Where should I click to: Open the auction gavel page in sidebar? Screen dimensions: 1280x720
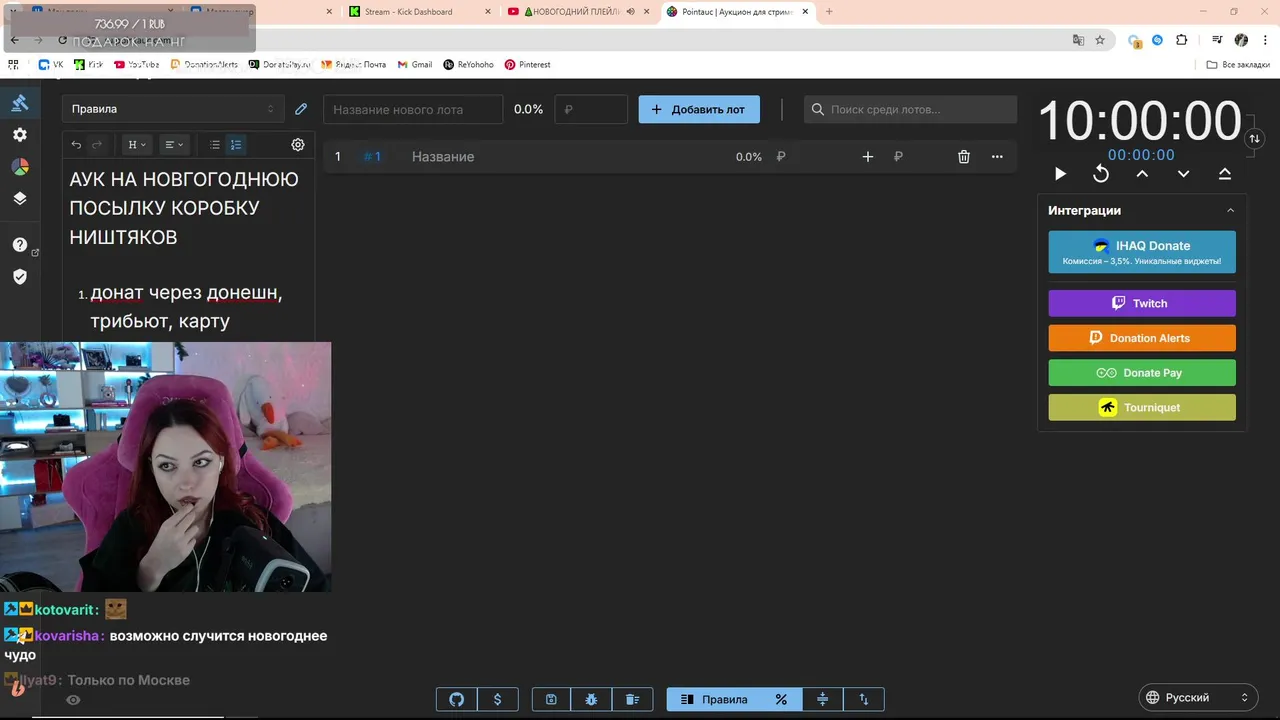(19, 103)
